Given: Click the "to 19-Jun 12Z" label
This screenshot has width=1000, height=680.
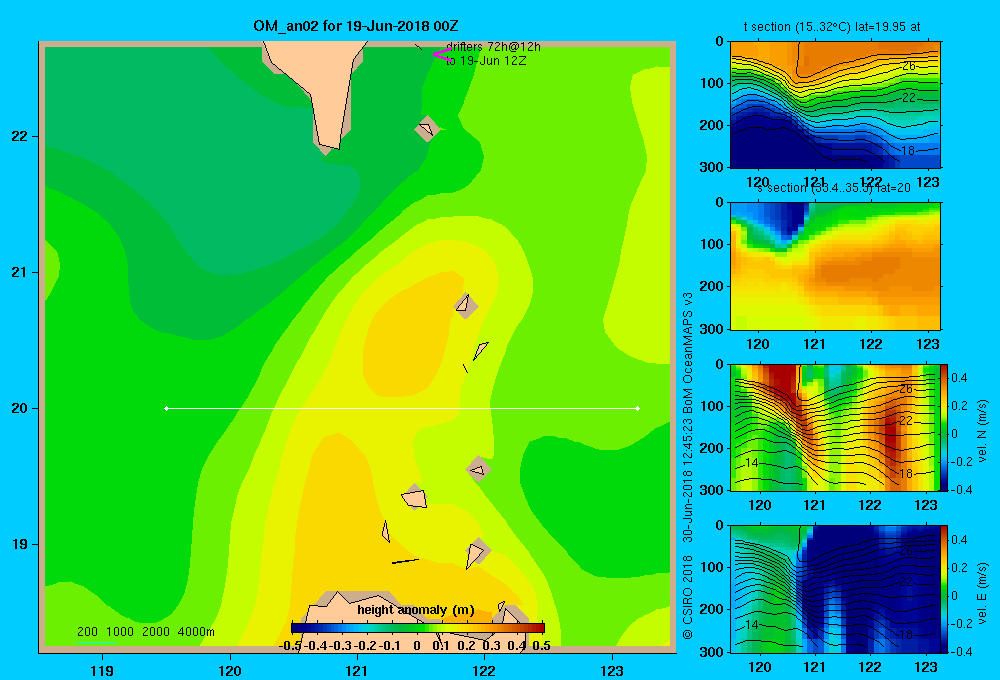Looking at the screenshot, I should coord(486,61).
